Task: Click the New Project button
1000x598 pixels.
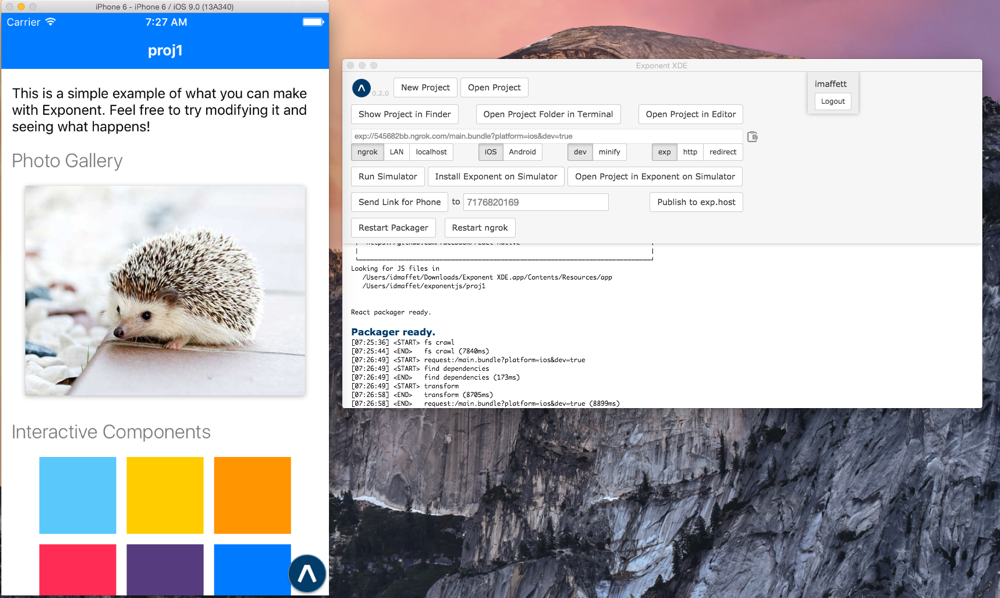Action: 425,87
